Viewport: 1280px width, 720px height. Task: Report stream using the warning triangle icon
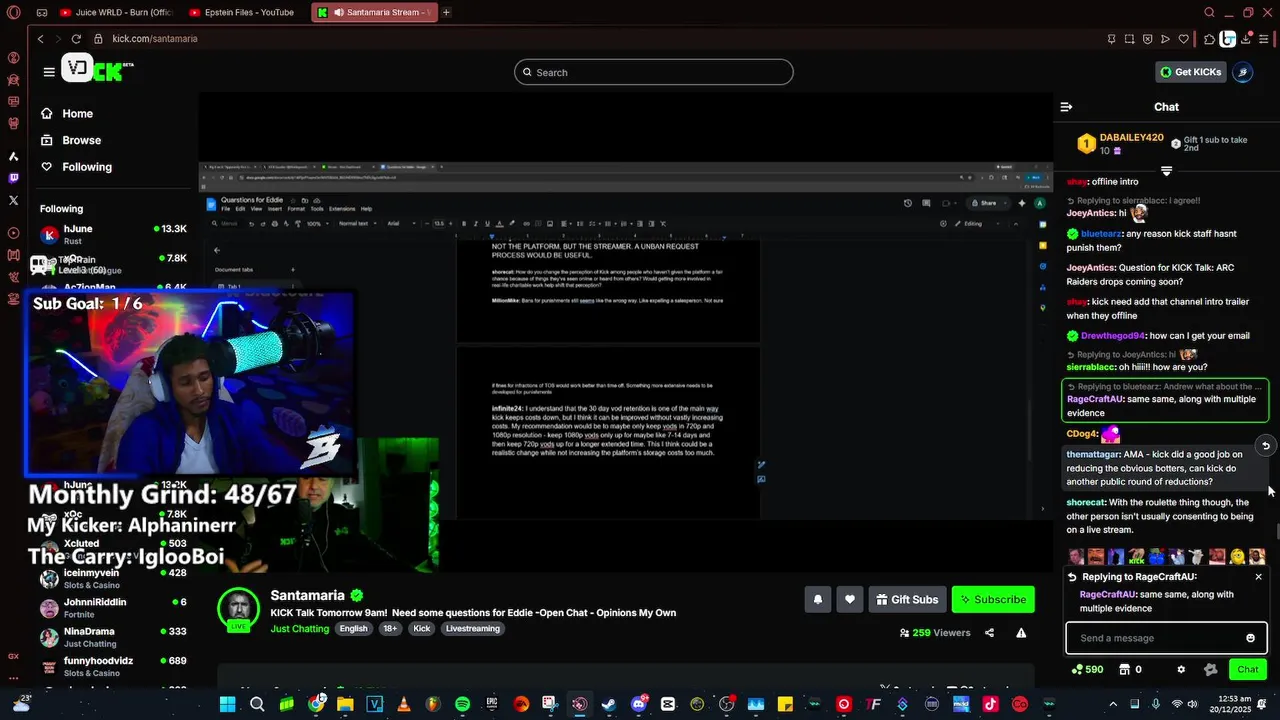[x=1021, y=633]
